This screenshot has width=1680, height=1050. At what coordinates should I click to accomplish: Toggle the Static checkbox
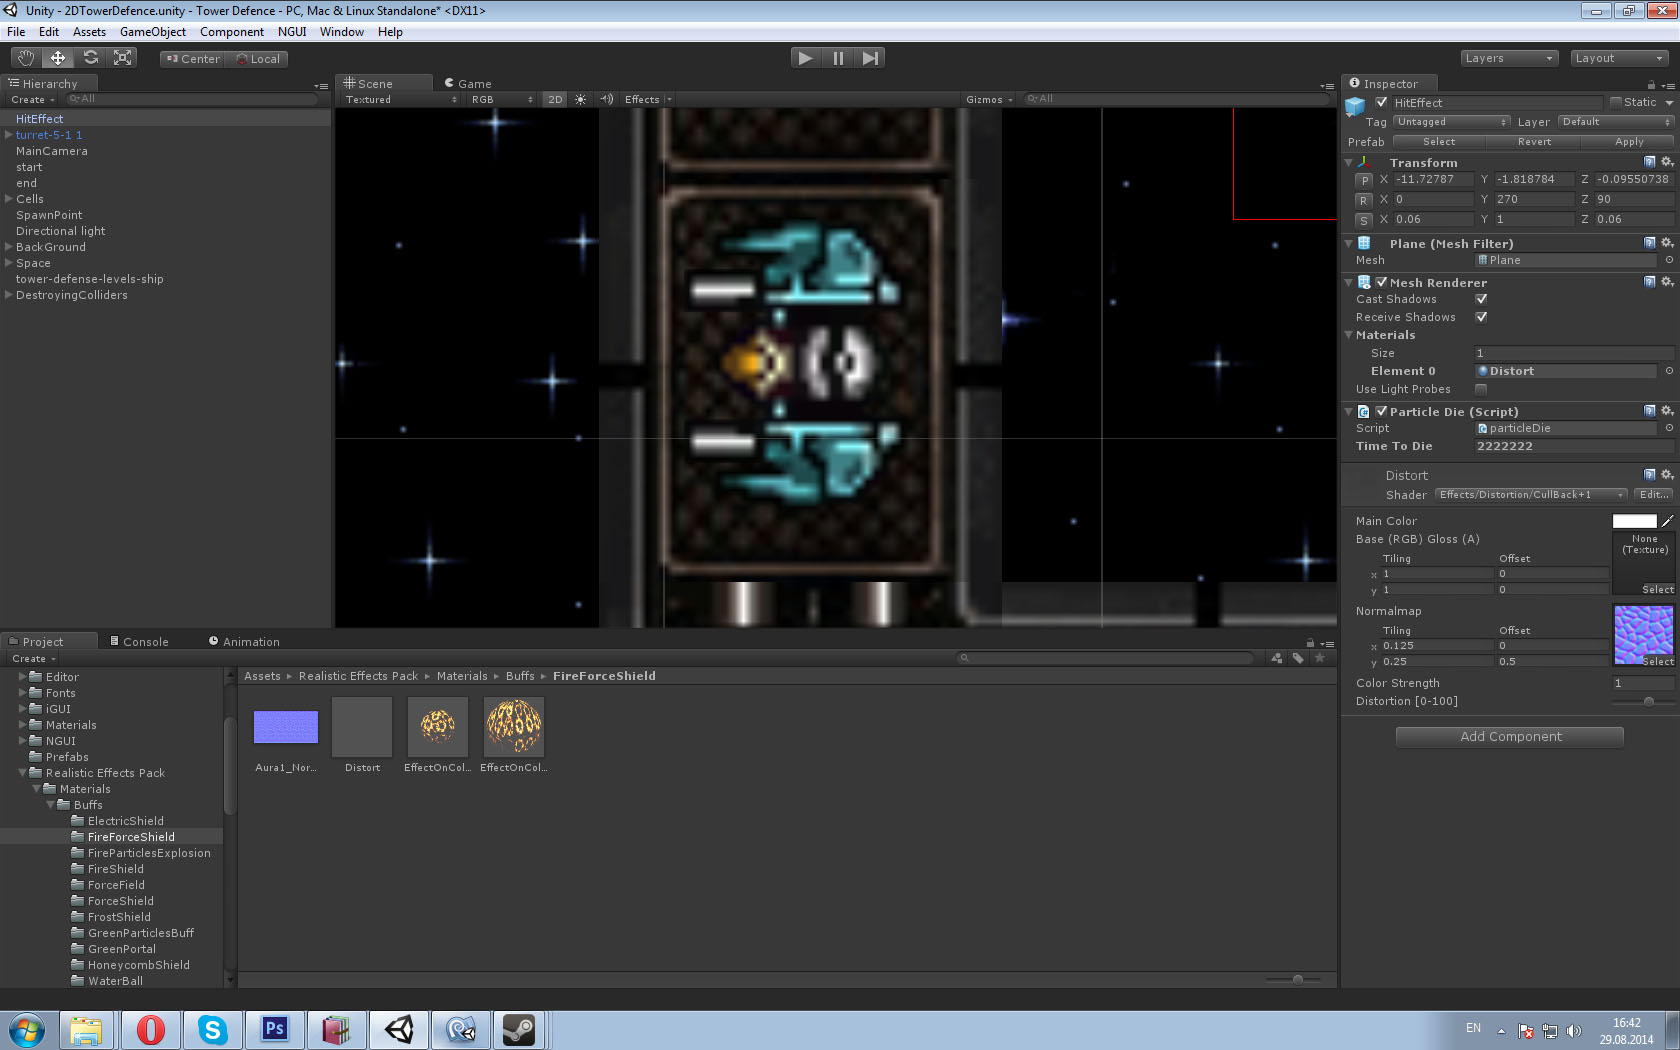1616,102
